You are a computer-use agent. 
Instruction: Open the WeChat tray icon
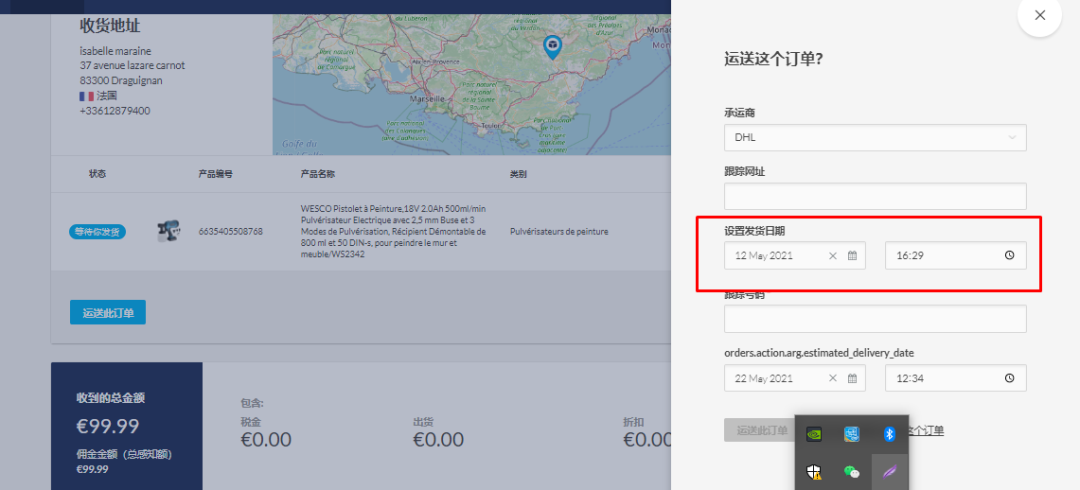pyautogui.click(x=851, y=472)
